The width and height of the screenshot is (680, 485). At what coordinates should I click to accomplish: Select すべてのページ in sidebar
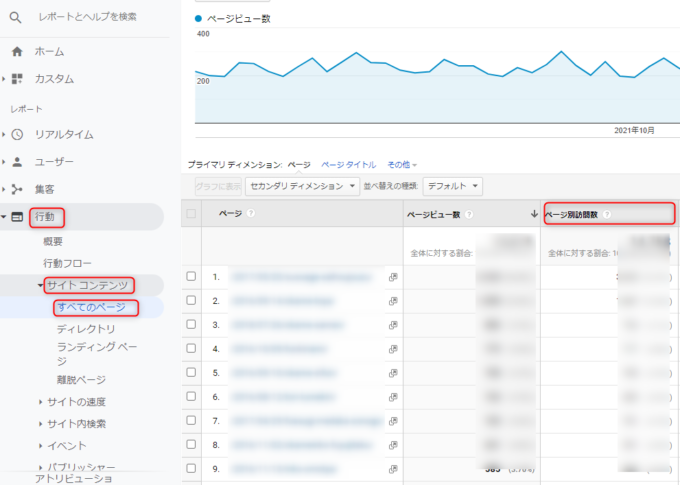coord(92,307)
